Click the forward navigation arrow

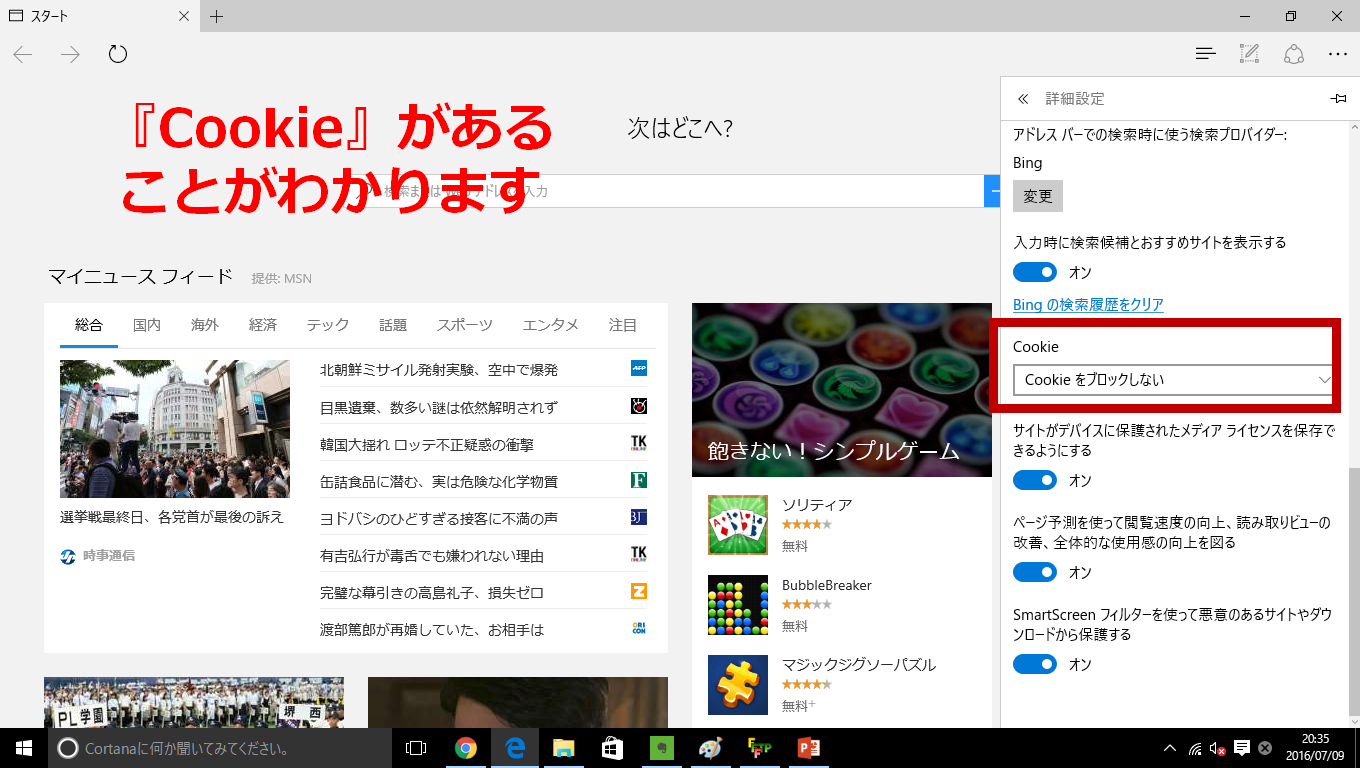click(70, 54)
